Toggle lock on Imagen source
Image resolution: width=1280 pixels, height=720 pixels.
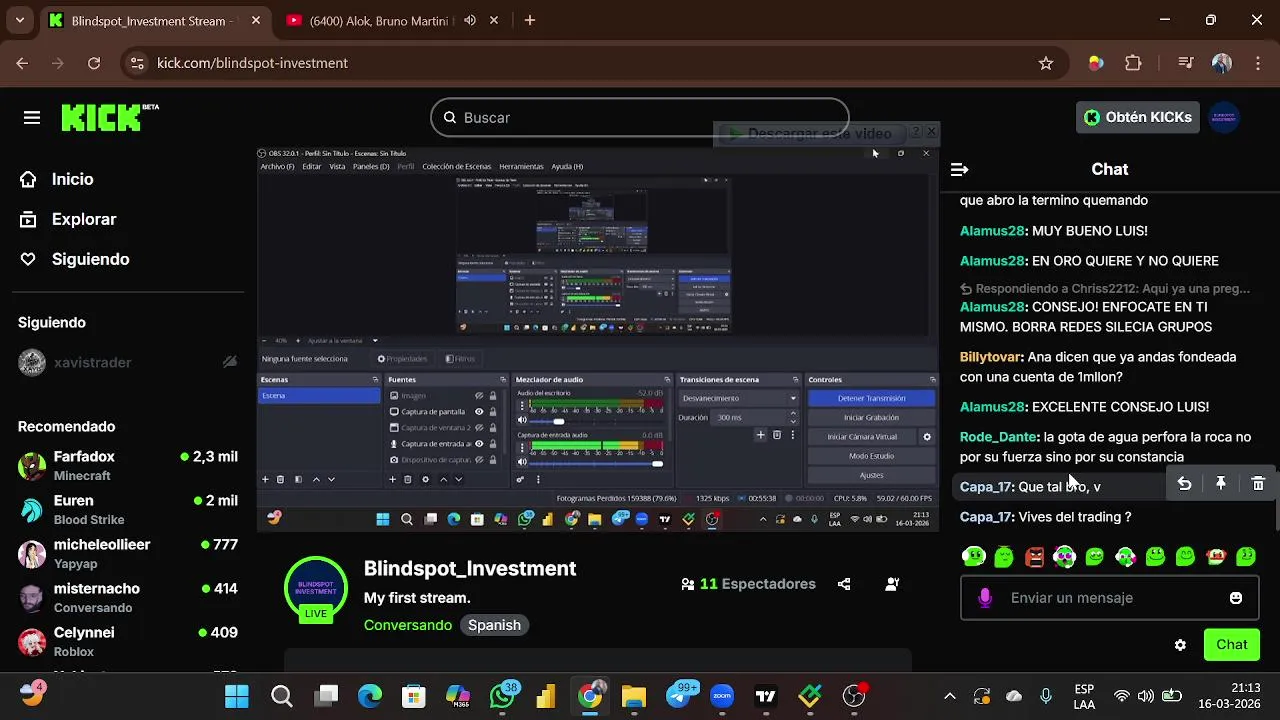point(493,396)
